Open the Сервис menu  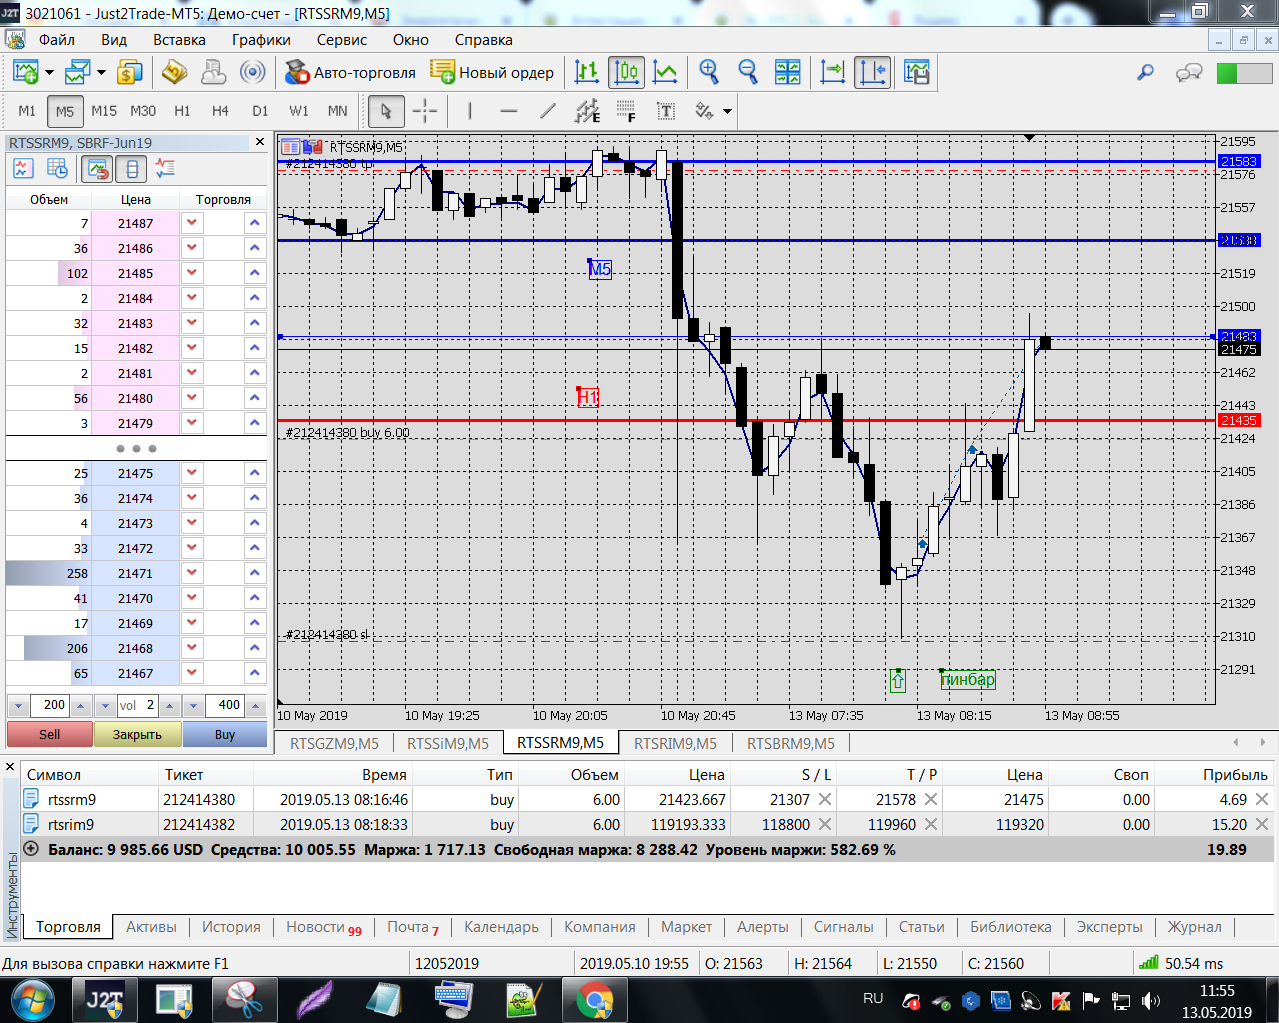341,40
